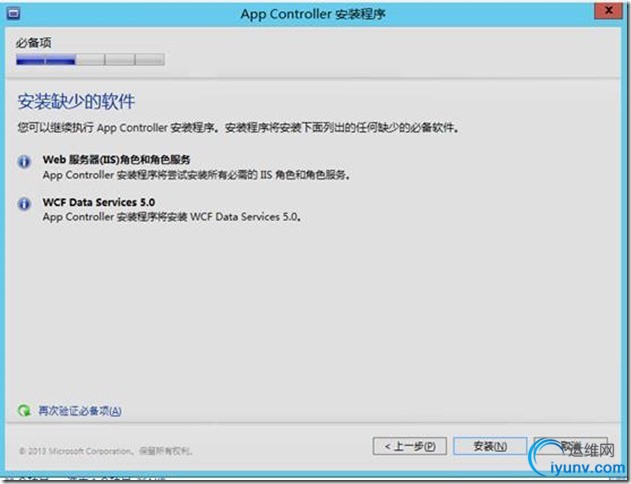This screenshot has height=484, width=631.
Task: Close the App Controller setup window
Action: [609, 10]
